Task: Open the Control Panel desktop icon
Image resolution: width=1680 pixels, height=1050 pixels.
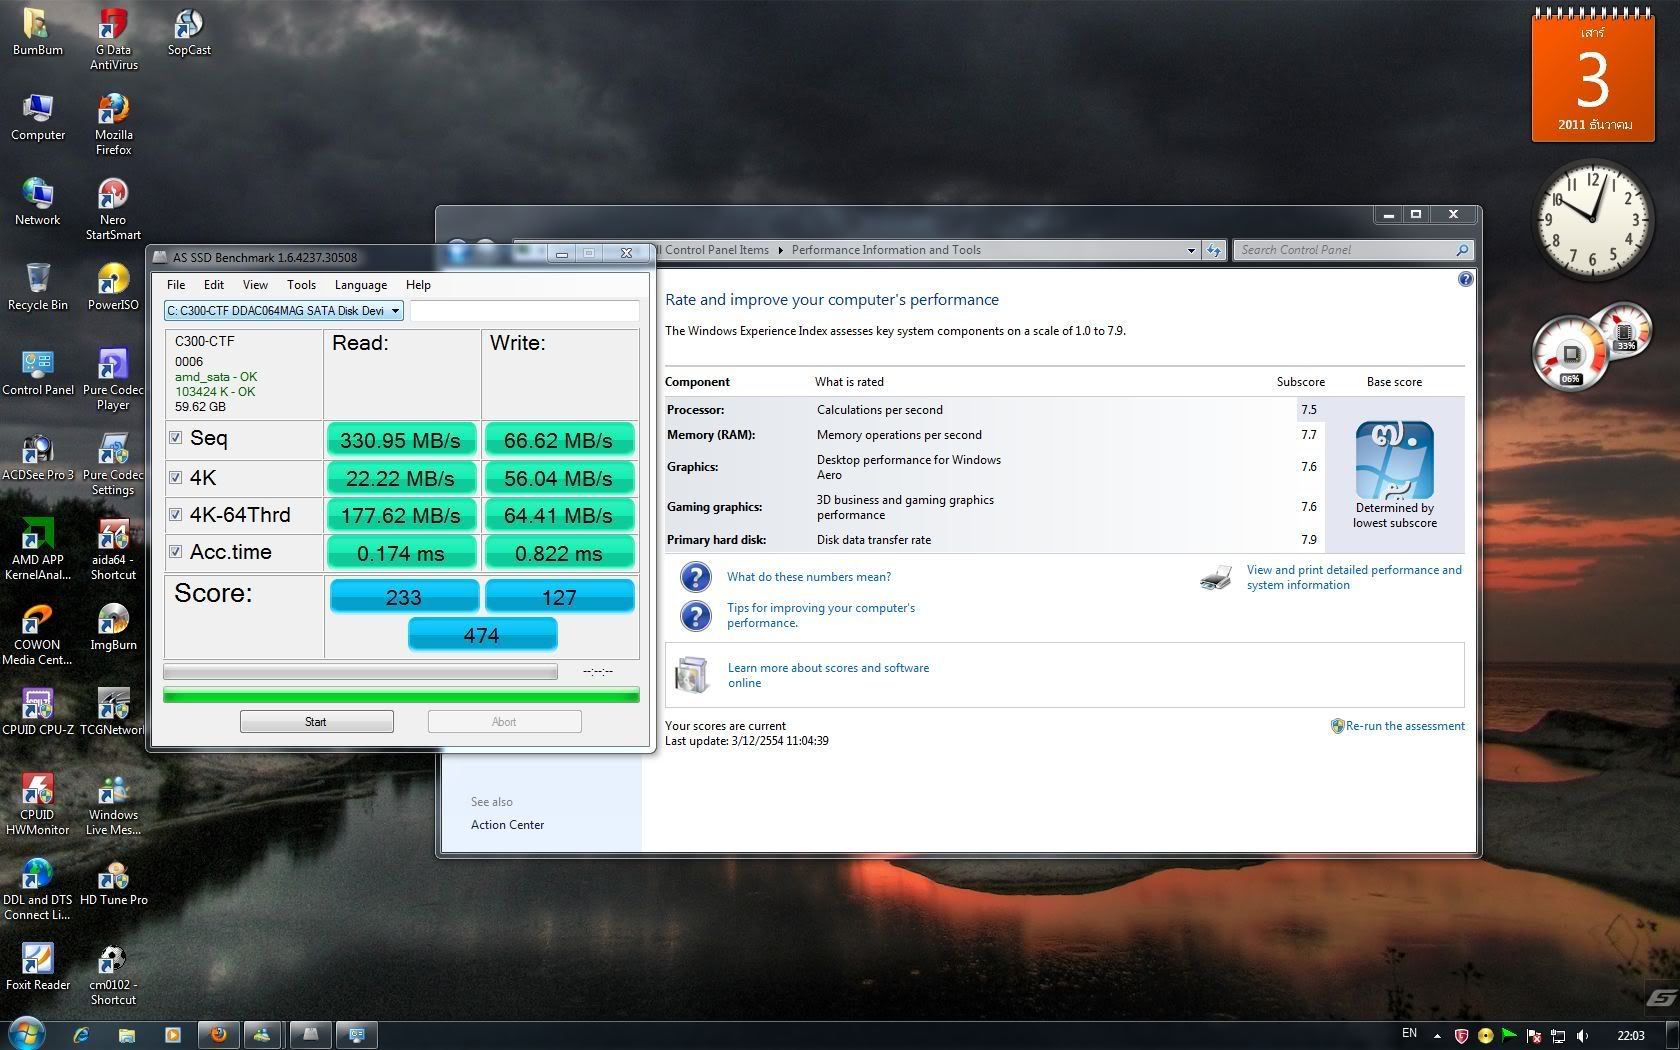Action: point(37,372)
